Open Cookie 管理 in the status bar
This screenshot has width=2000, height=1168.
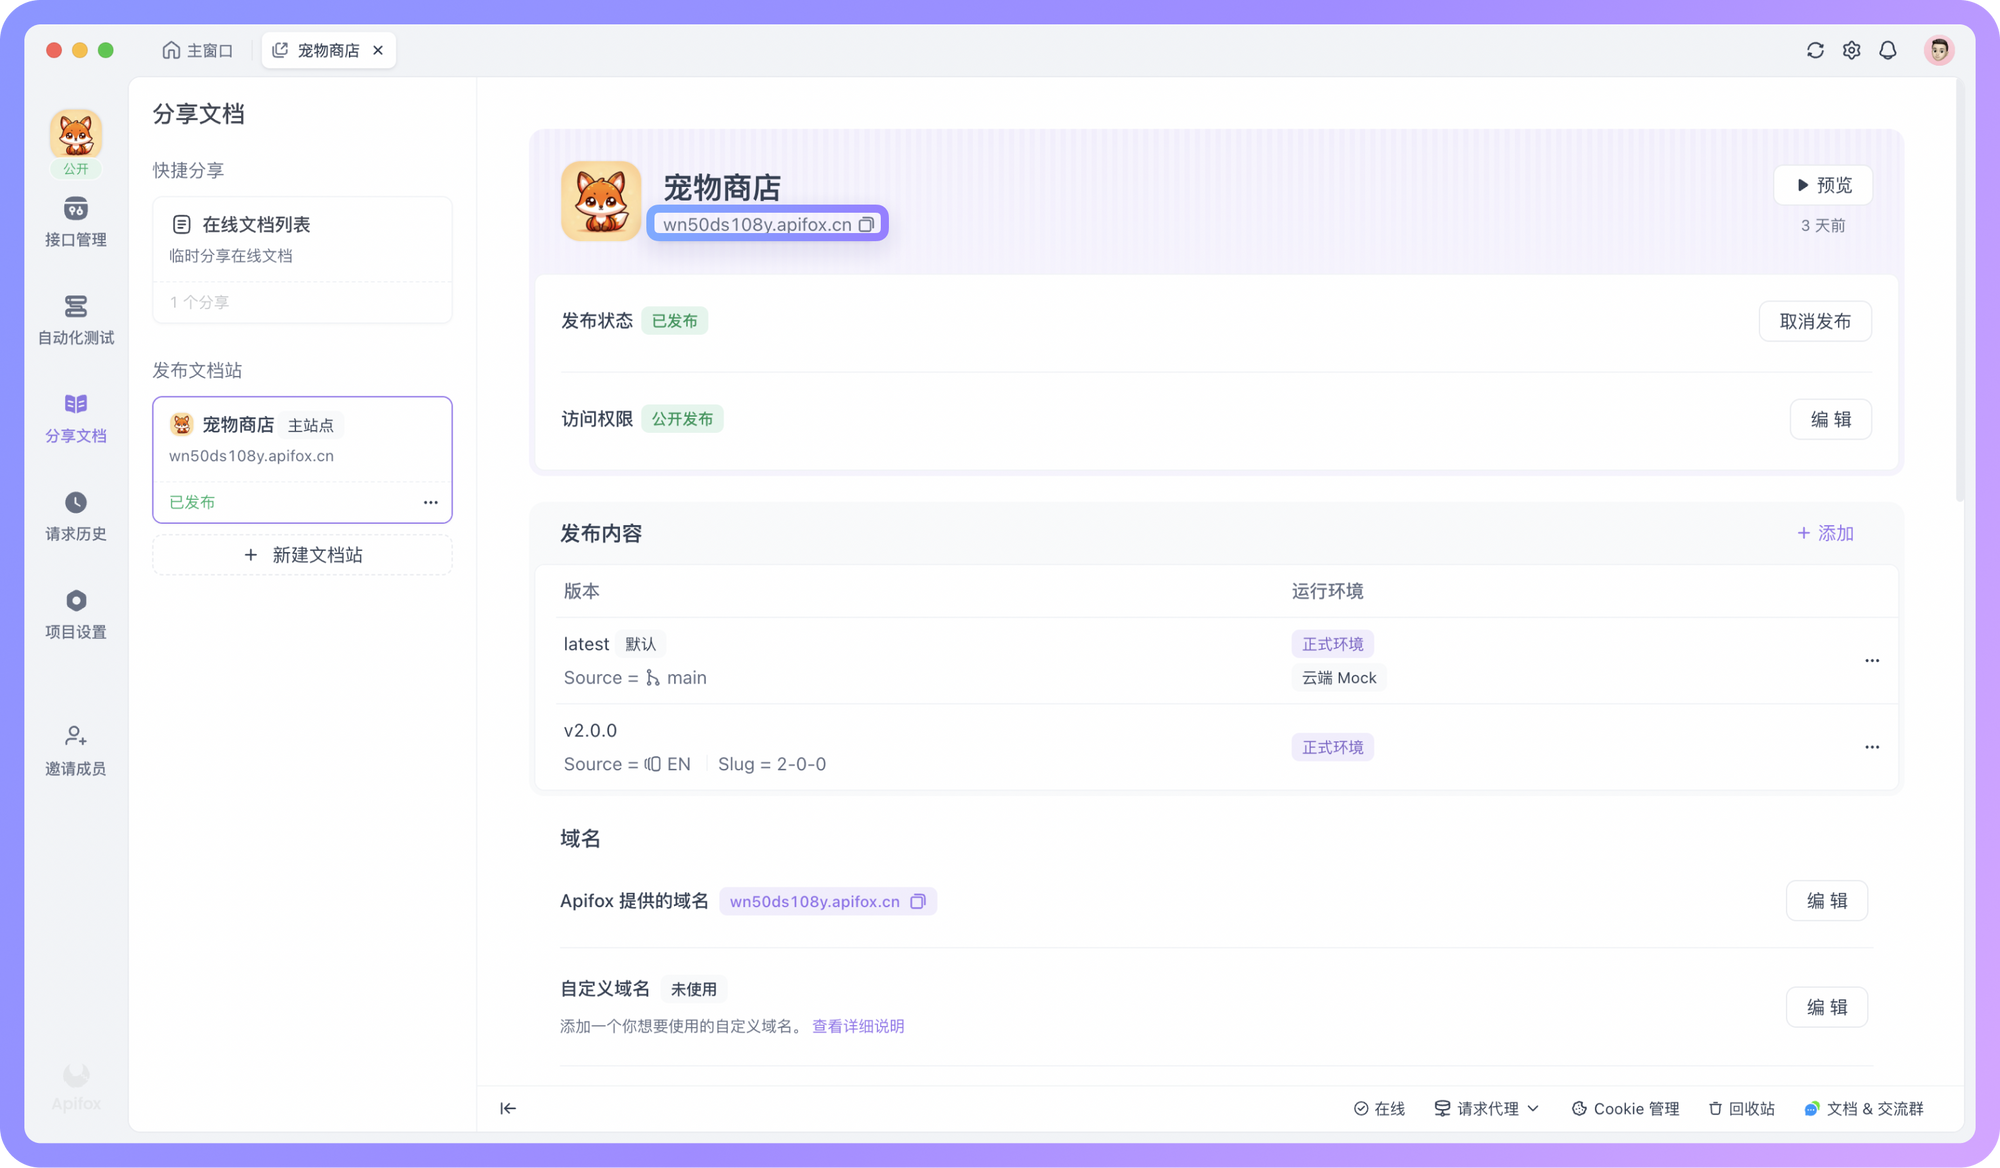click(x=1625, y=1108)
